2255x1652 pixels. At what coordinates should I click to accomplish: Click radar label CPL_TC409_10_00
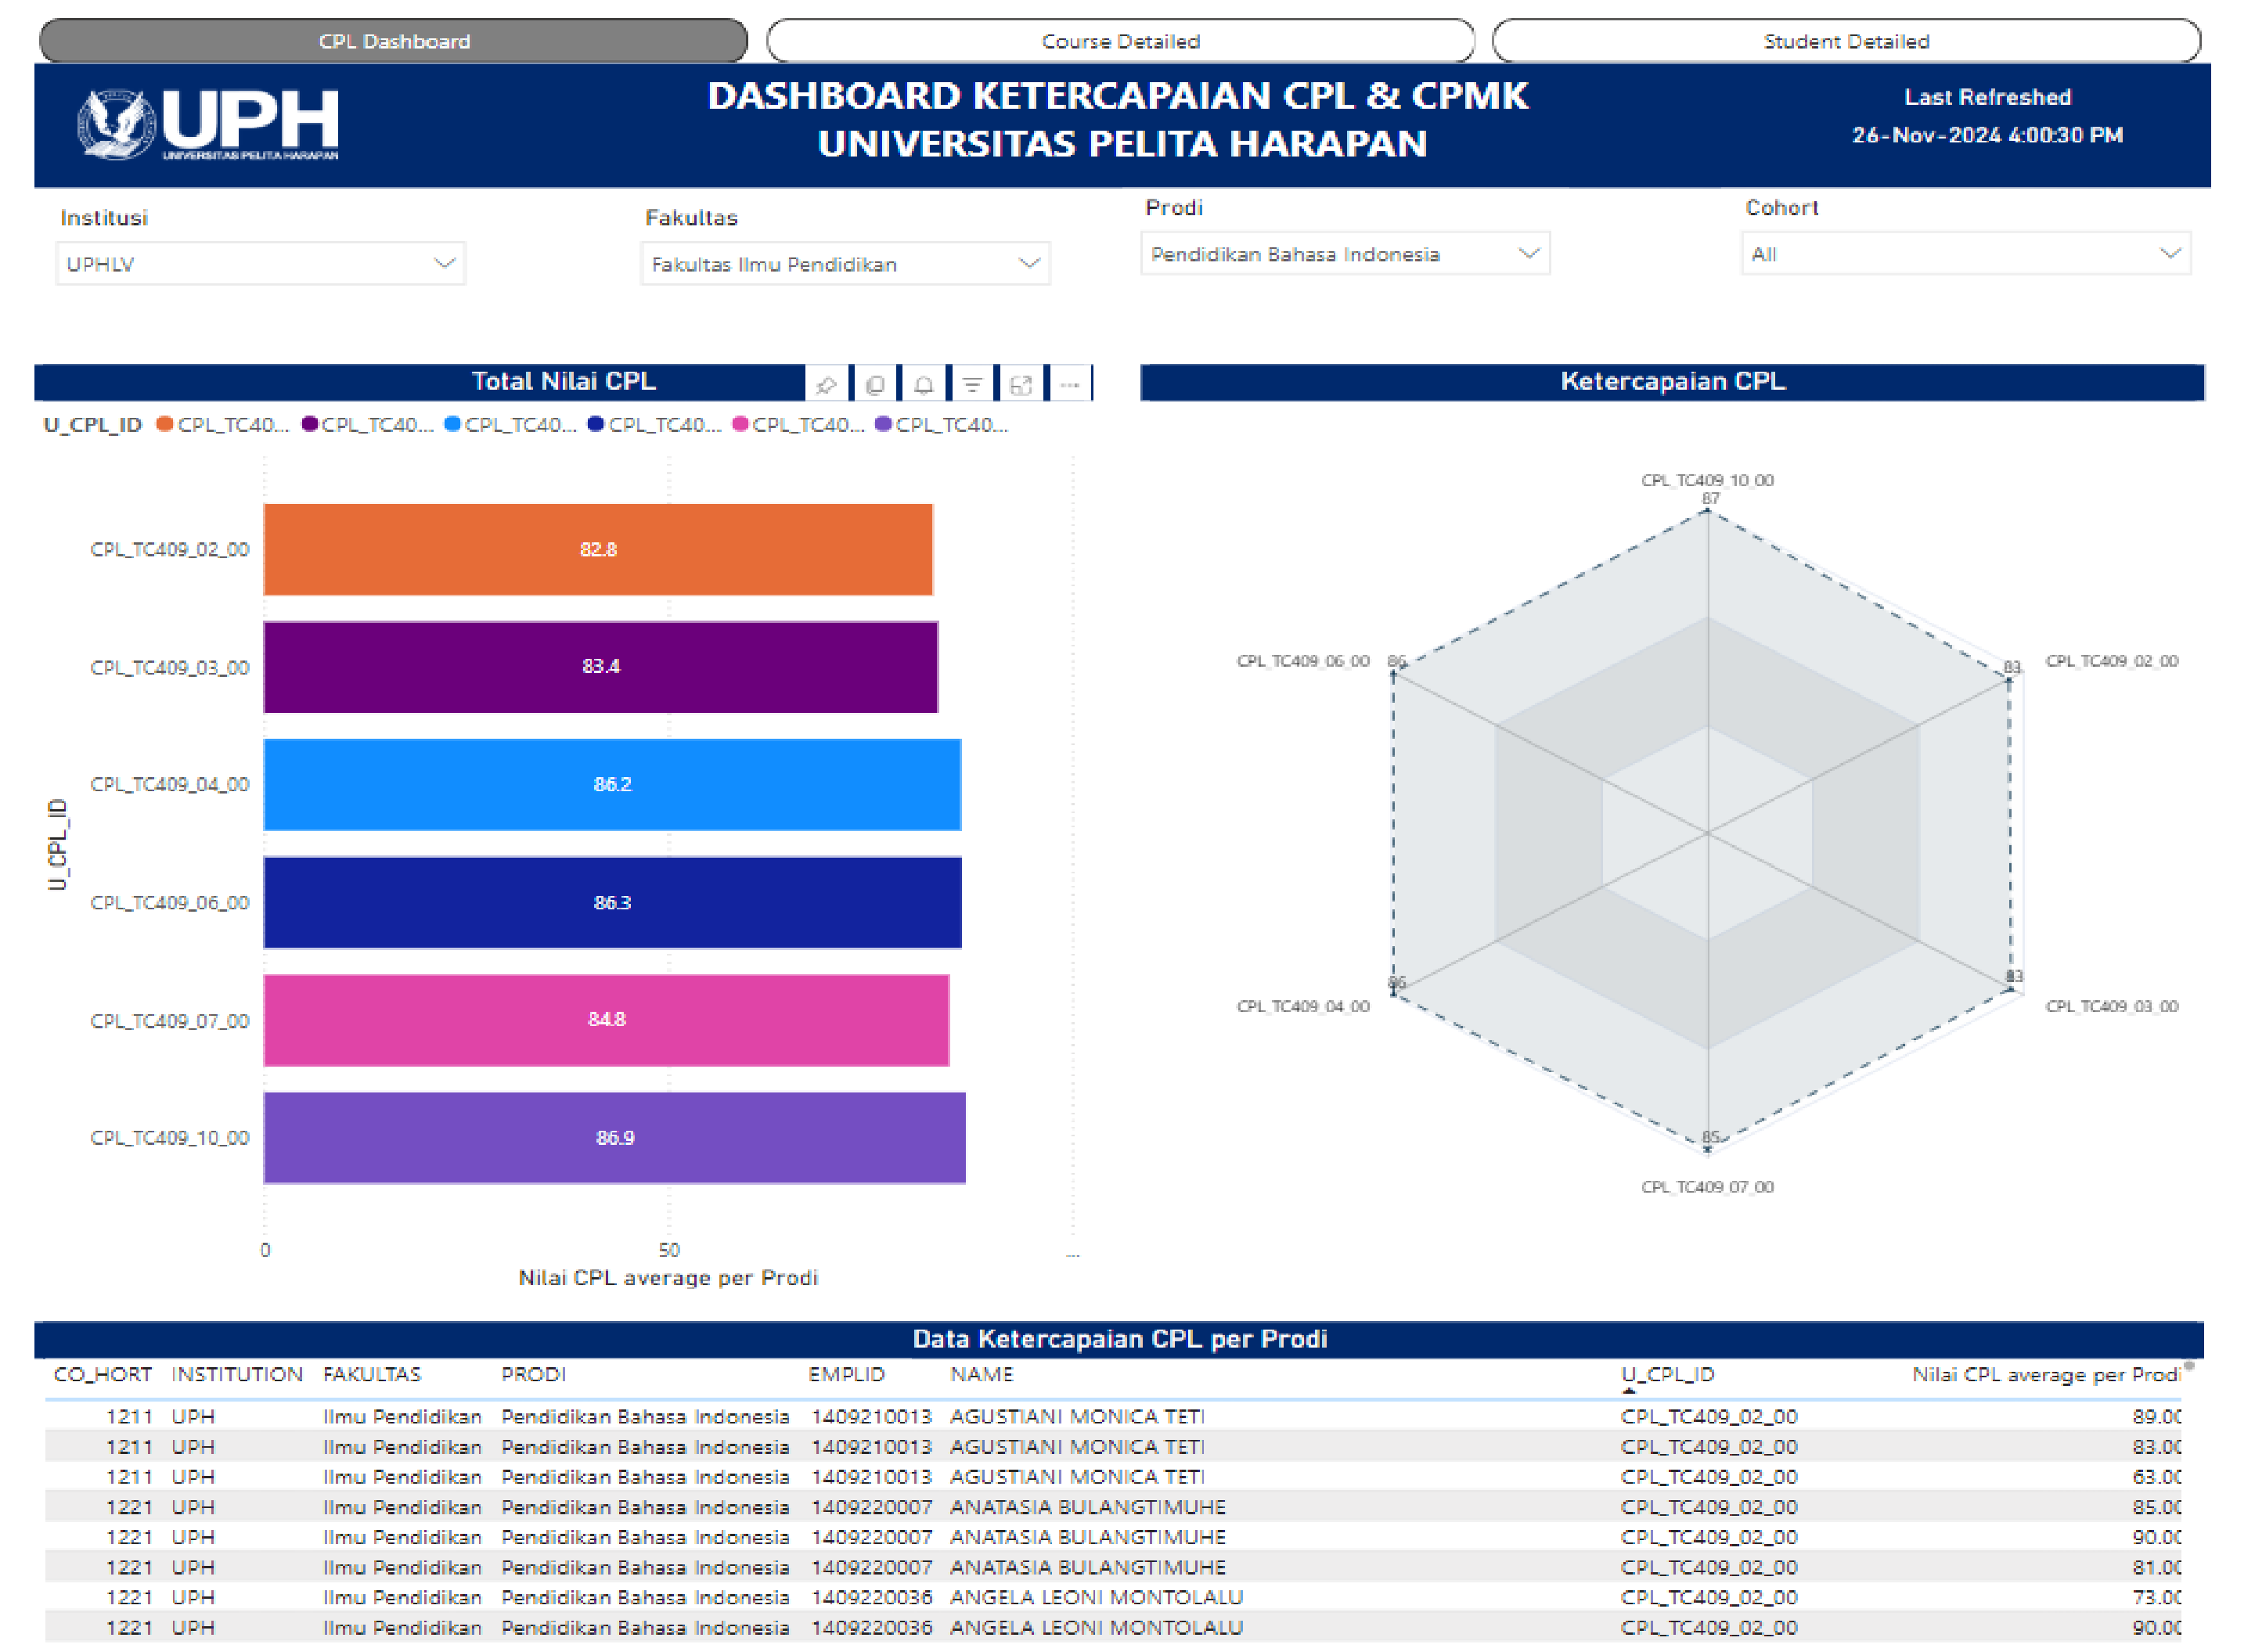pyautogui.click(x=1708, y=481)
